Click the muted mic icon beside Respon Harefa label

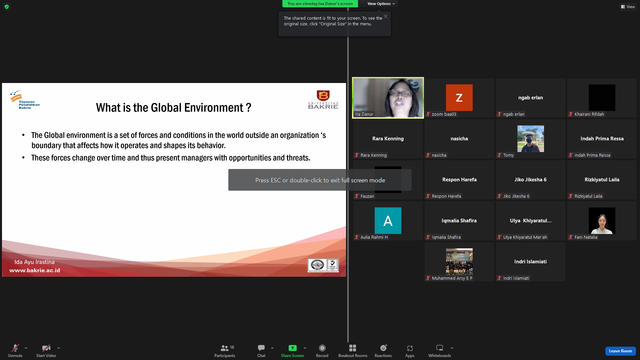click(428, 196)
